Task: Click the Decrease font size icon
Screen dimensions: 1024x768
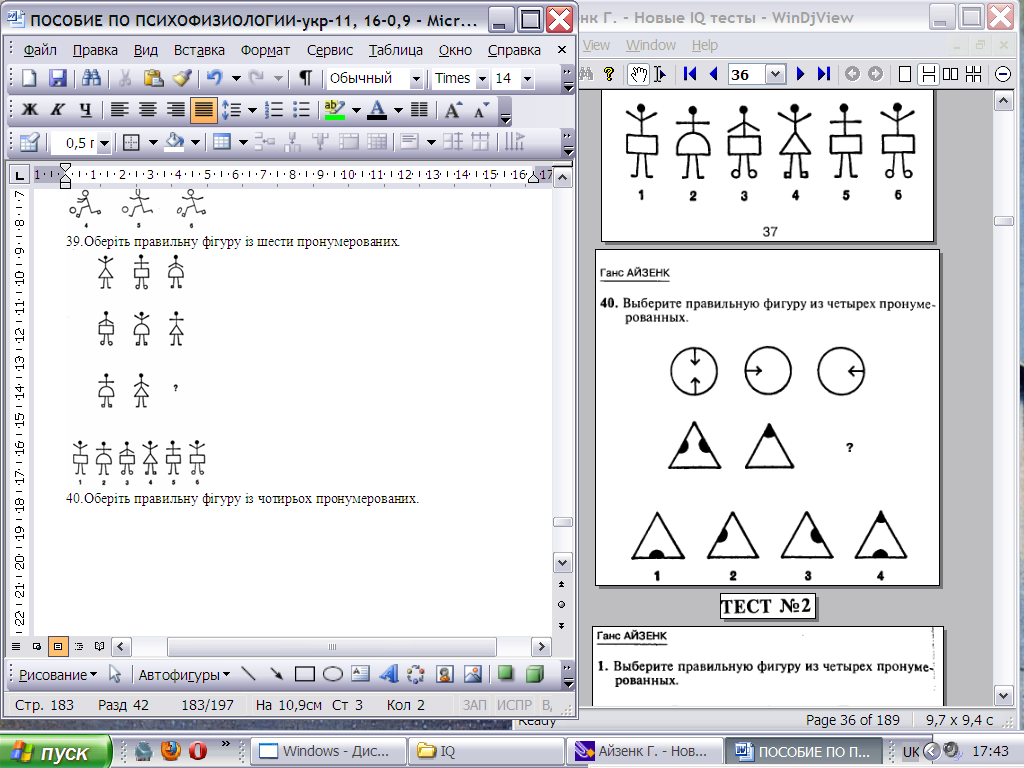Action: coord(481,110)
